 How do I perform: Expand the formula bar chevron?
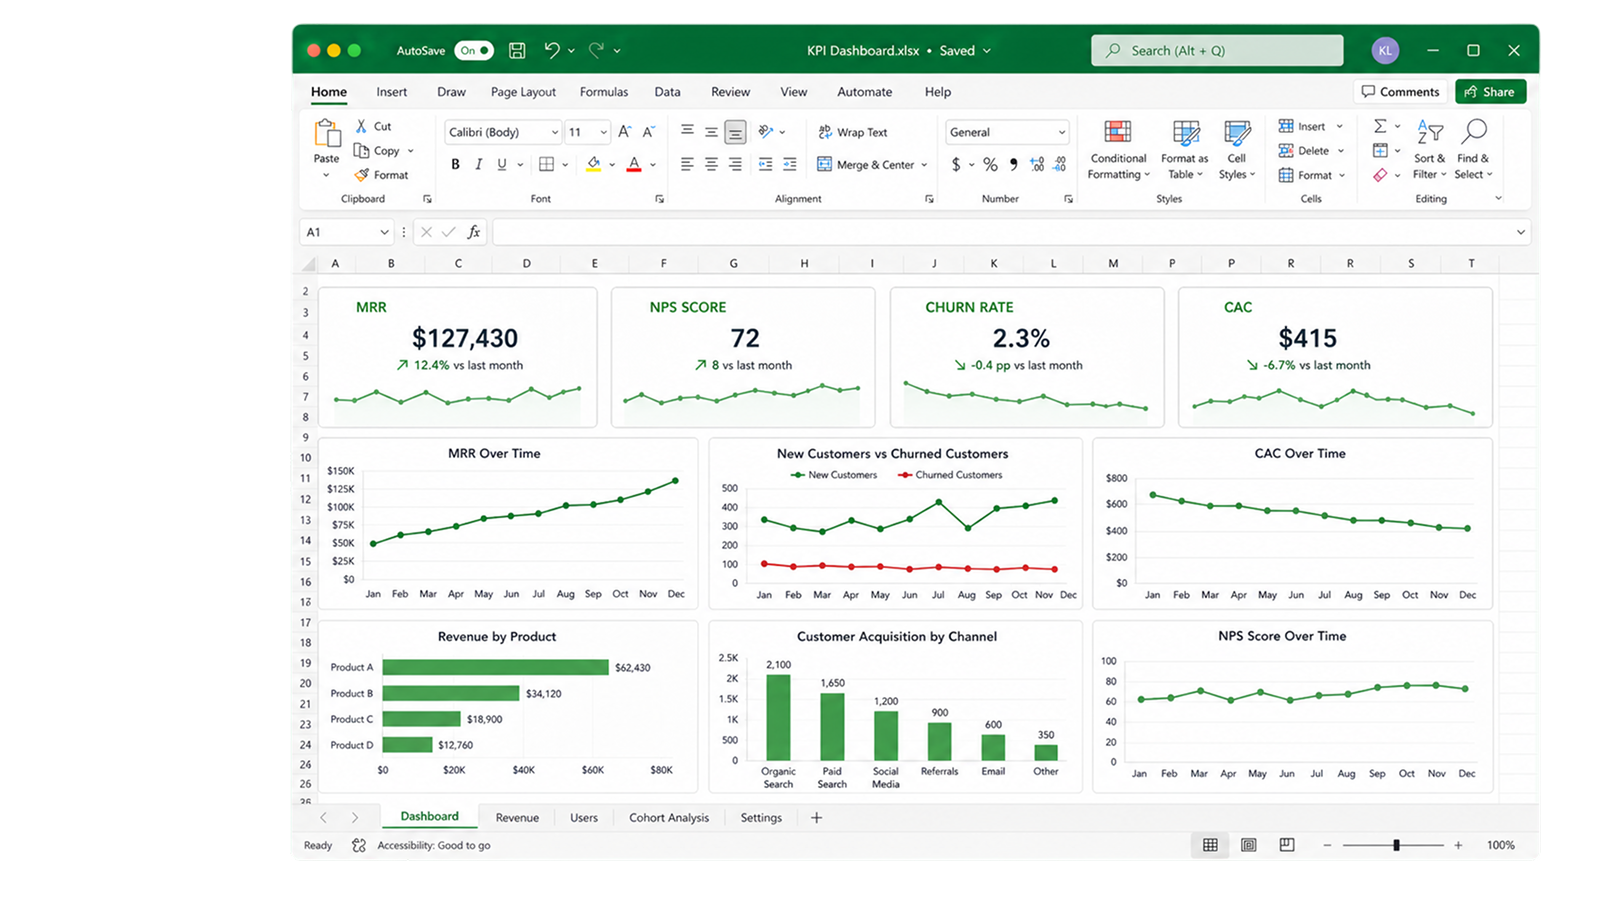point(1520,232)
